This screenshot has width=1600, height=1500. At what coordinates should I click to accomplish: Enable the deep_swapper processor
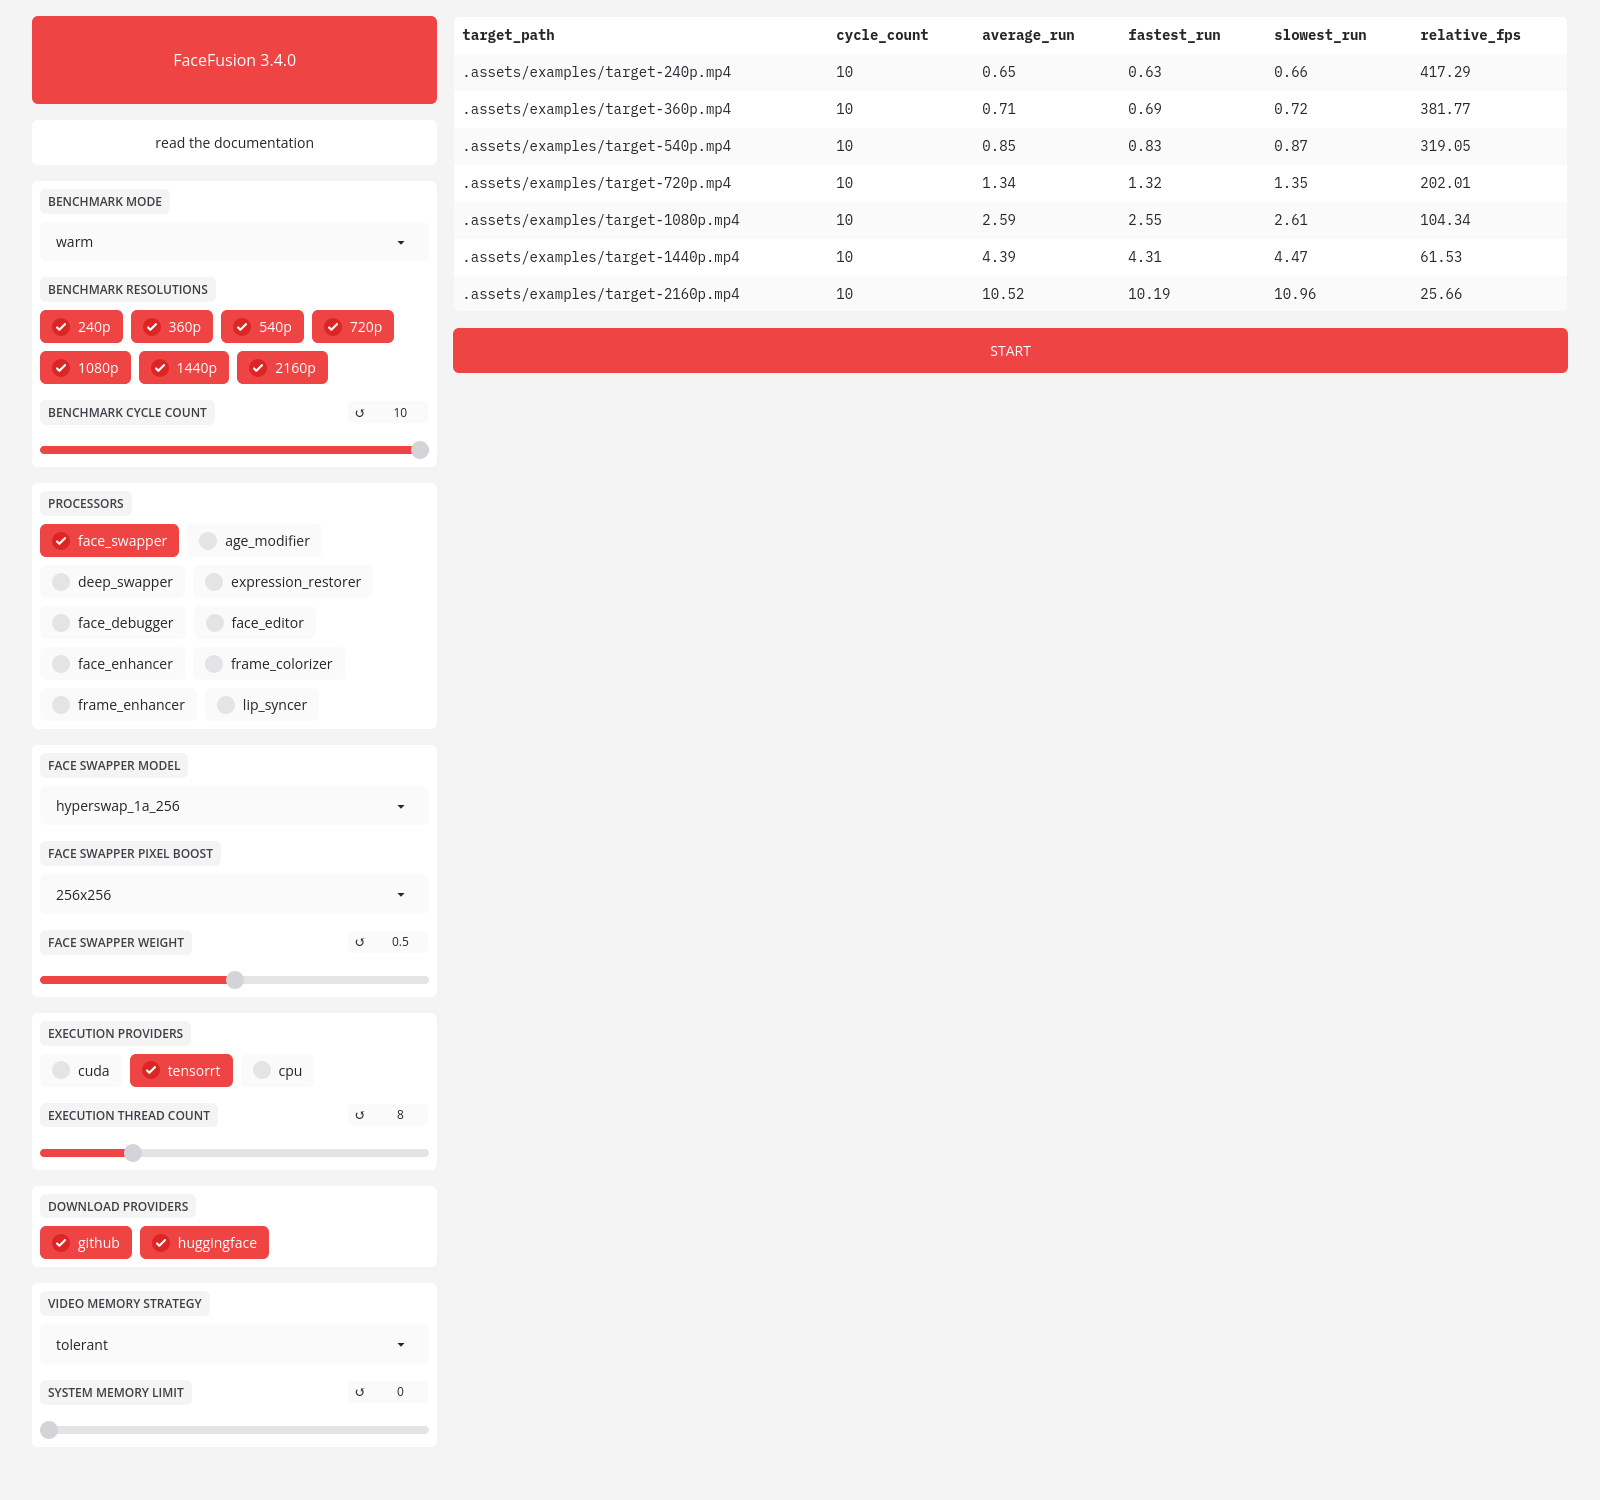click(113, 582)
